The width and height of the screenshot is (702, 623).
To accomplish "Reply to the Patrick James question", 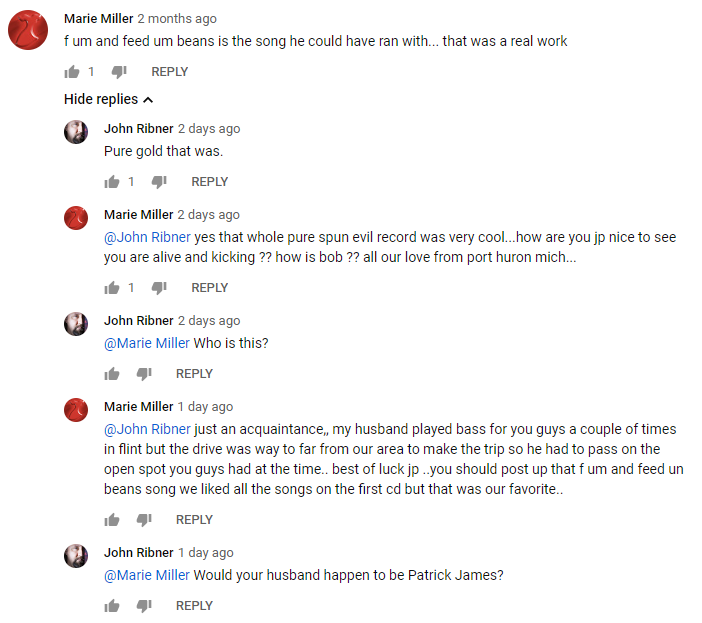I will [194, 606].
